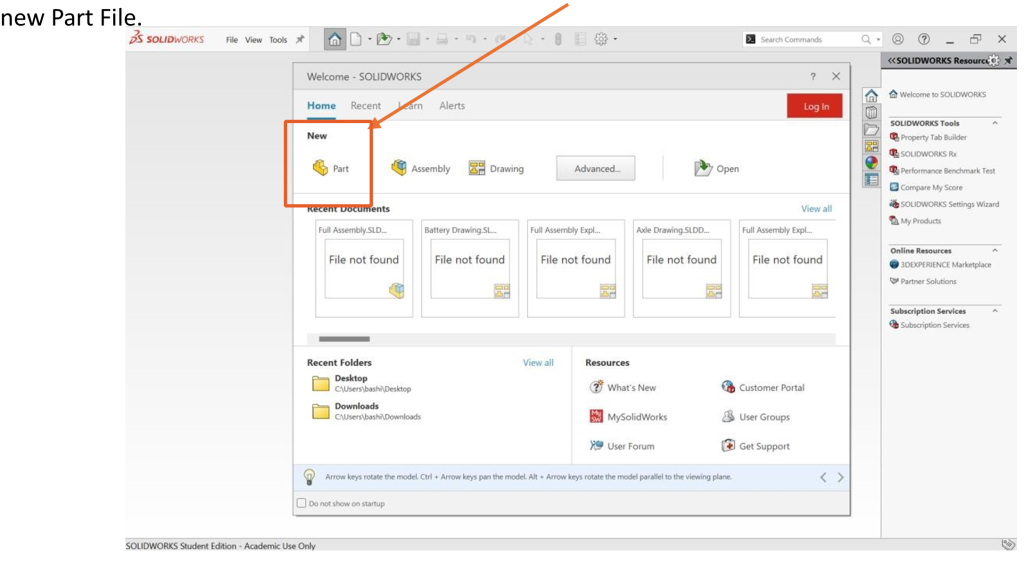Screen dimensions: 1024x565
Task: Click the red Log In button
Action: (815, 106)
